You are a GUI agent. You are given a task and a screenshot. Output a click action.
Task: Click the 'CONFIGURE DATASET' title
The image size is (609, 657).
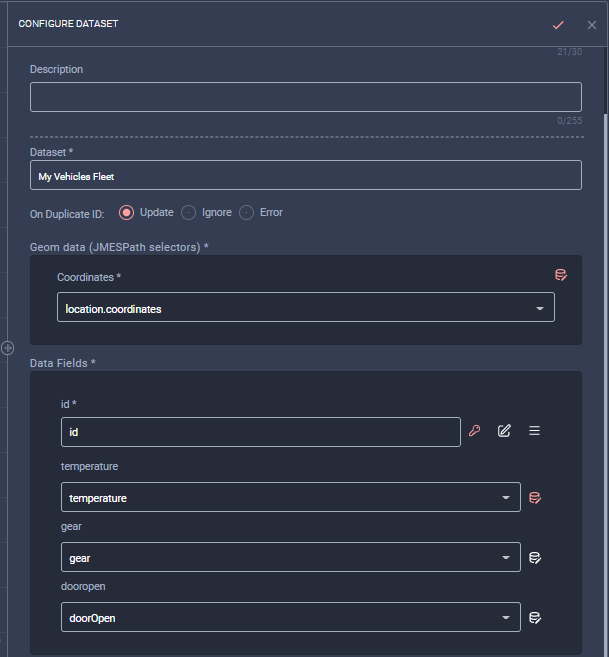[68, 24]
